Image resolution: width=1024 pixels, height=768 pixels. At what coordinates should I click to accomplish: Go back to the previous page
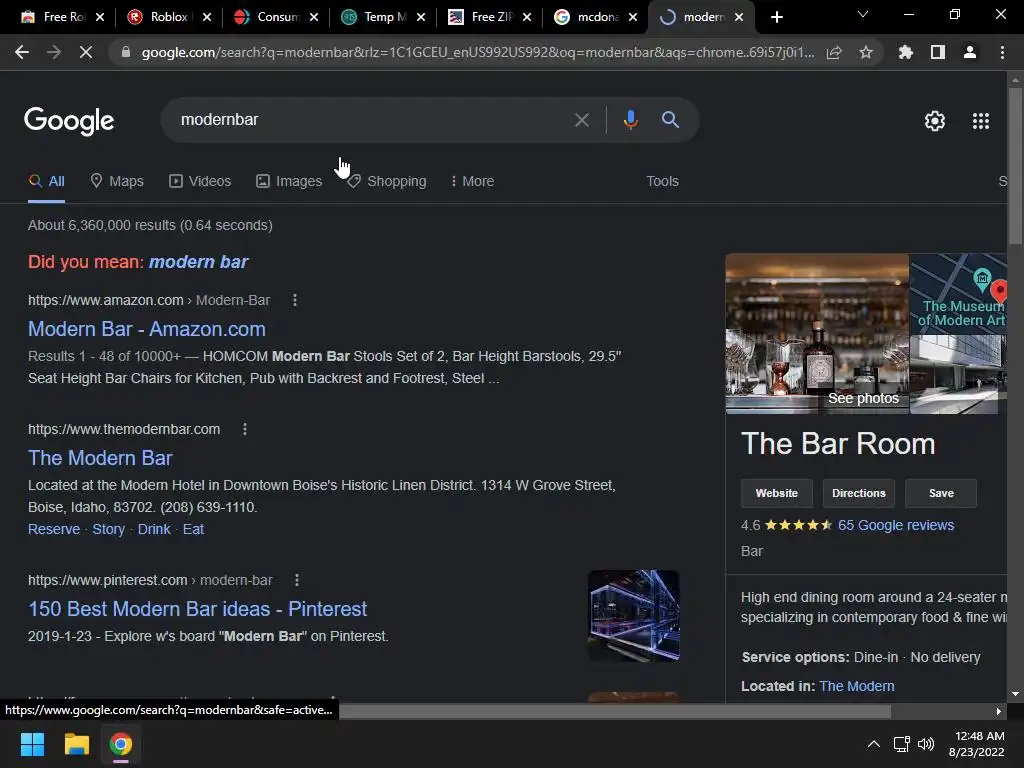22,52
